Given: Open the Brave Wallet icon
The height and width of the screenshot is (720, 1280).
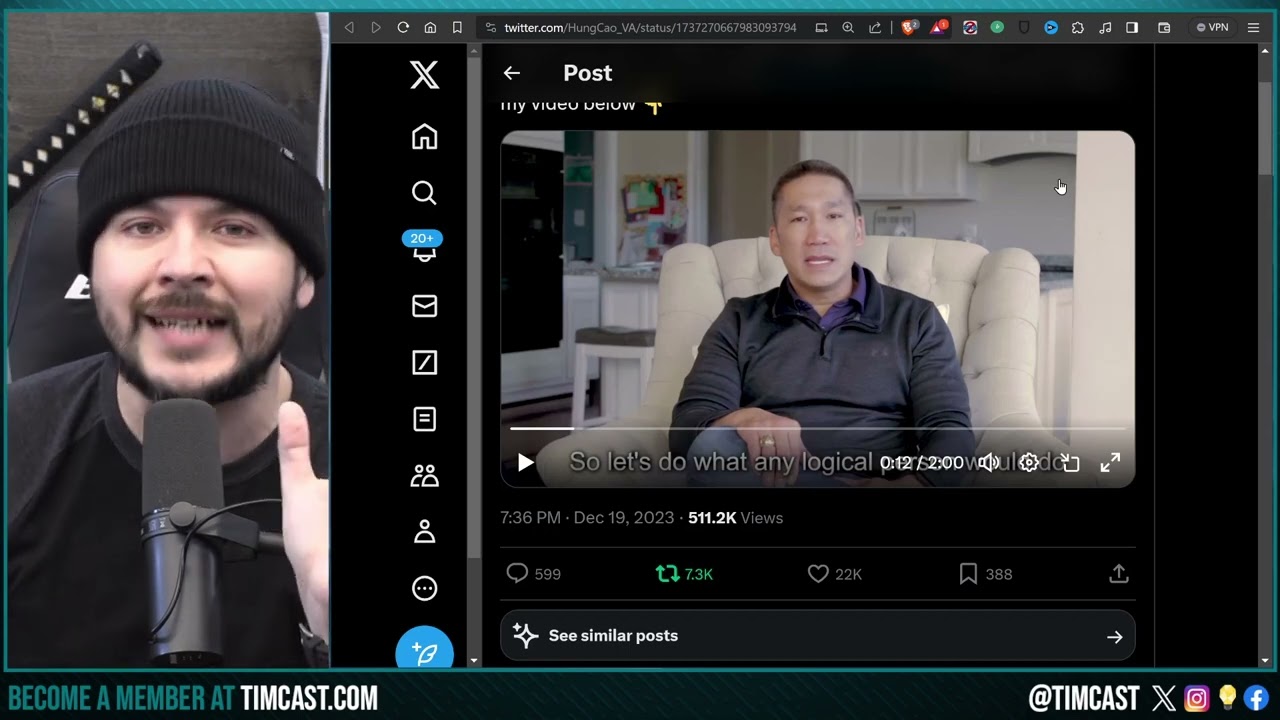Looking at the screenshot, I should 1164,27.
